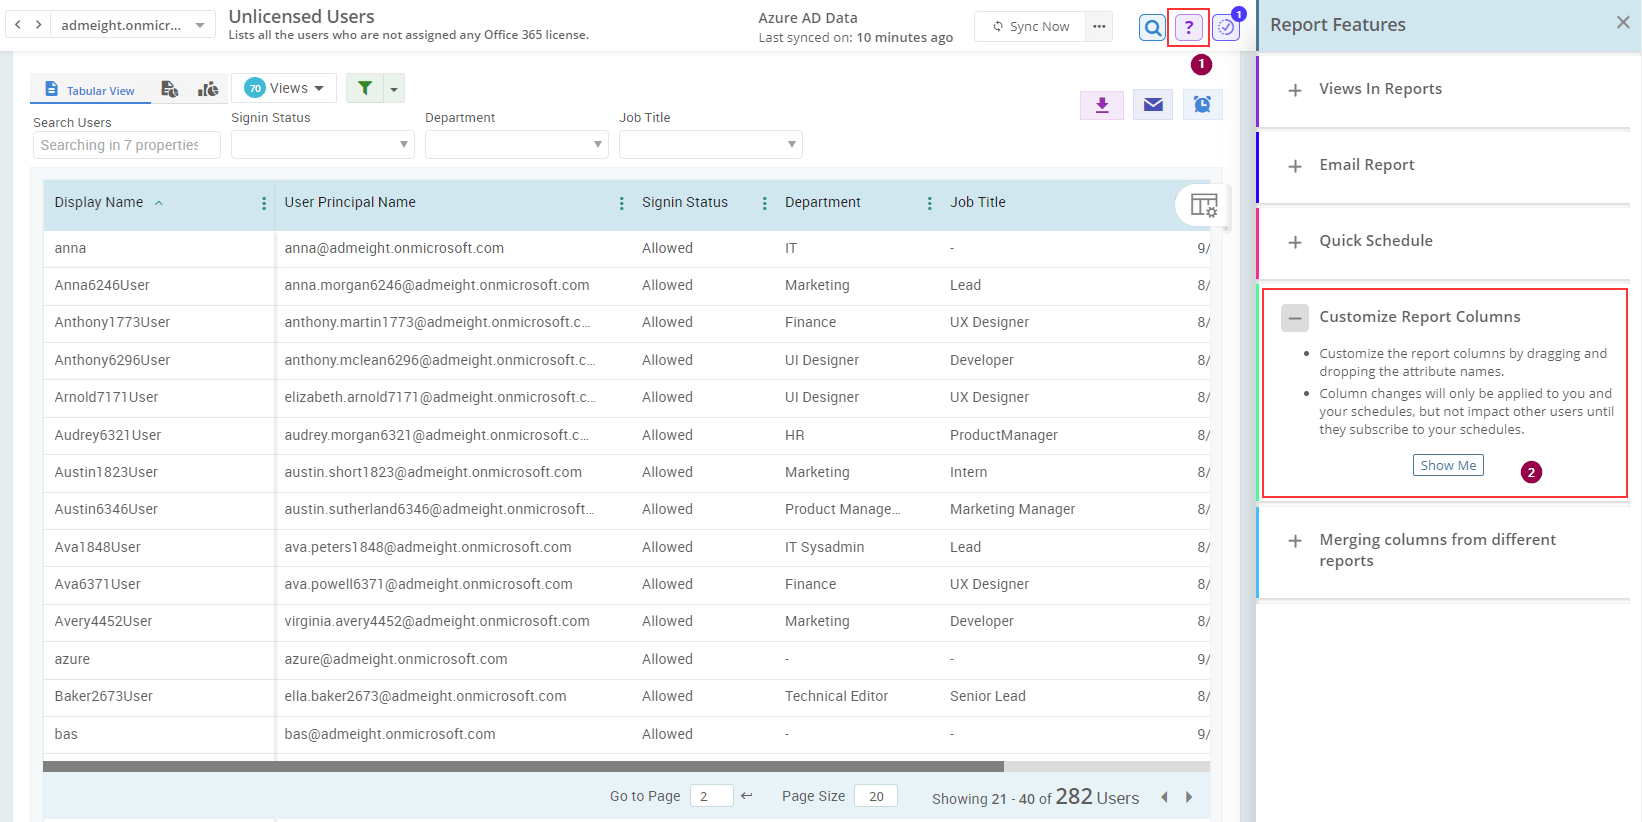Select the anna row display name
Screen dimensions: 1642x822
pyautogui.click(x=70, y=248)
